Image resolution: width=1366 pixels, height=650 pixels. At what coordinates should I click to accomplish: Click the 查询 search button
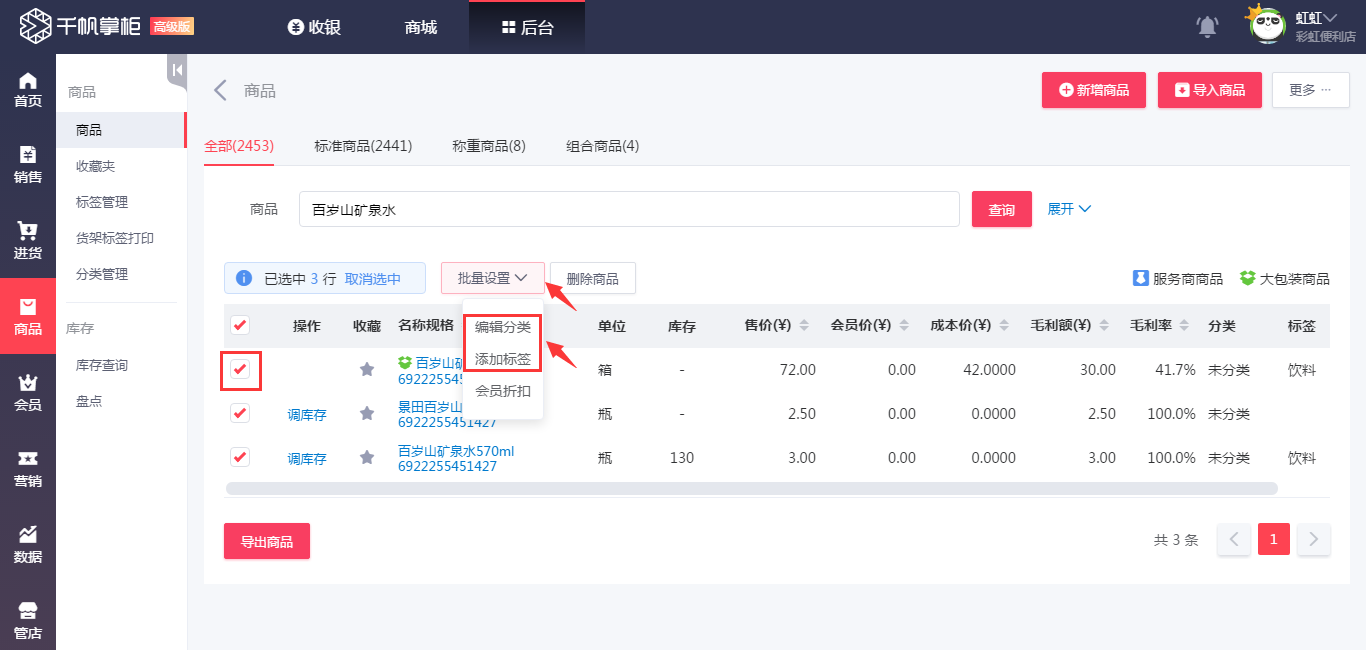point(1001,210)
